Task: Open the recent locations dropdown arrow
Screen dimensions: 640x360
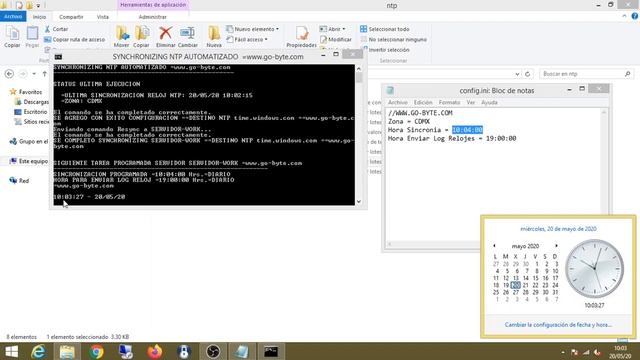Action: tap(34, 74)
